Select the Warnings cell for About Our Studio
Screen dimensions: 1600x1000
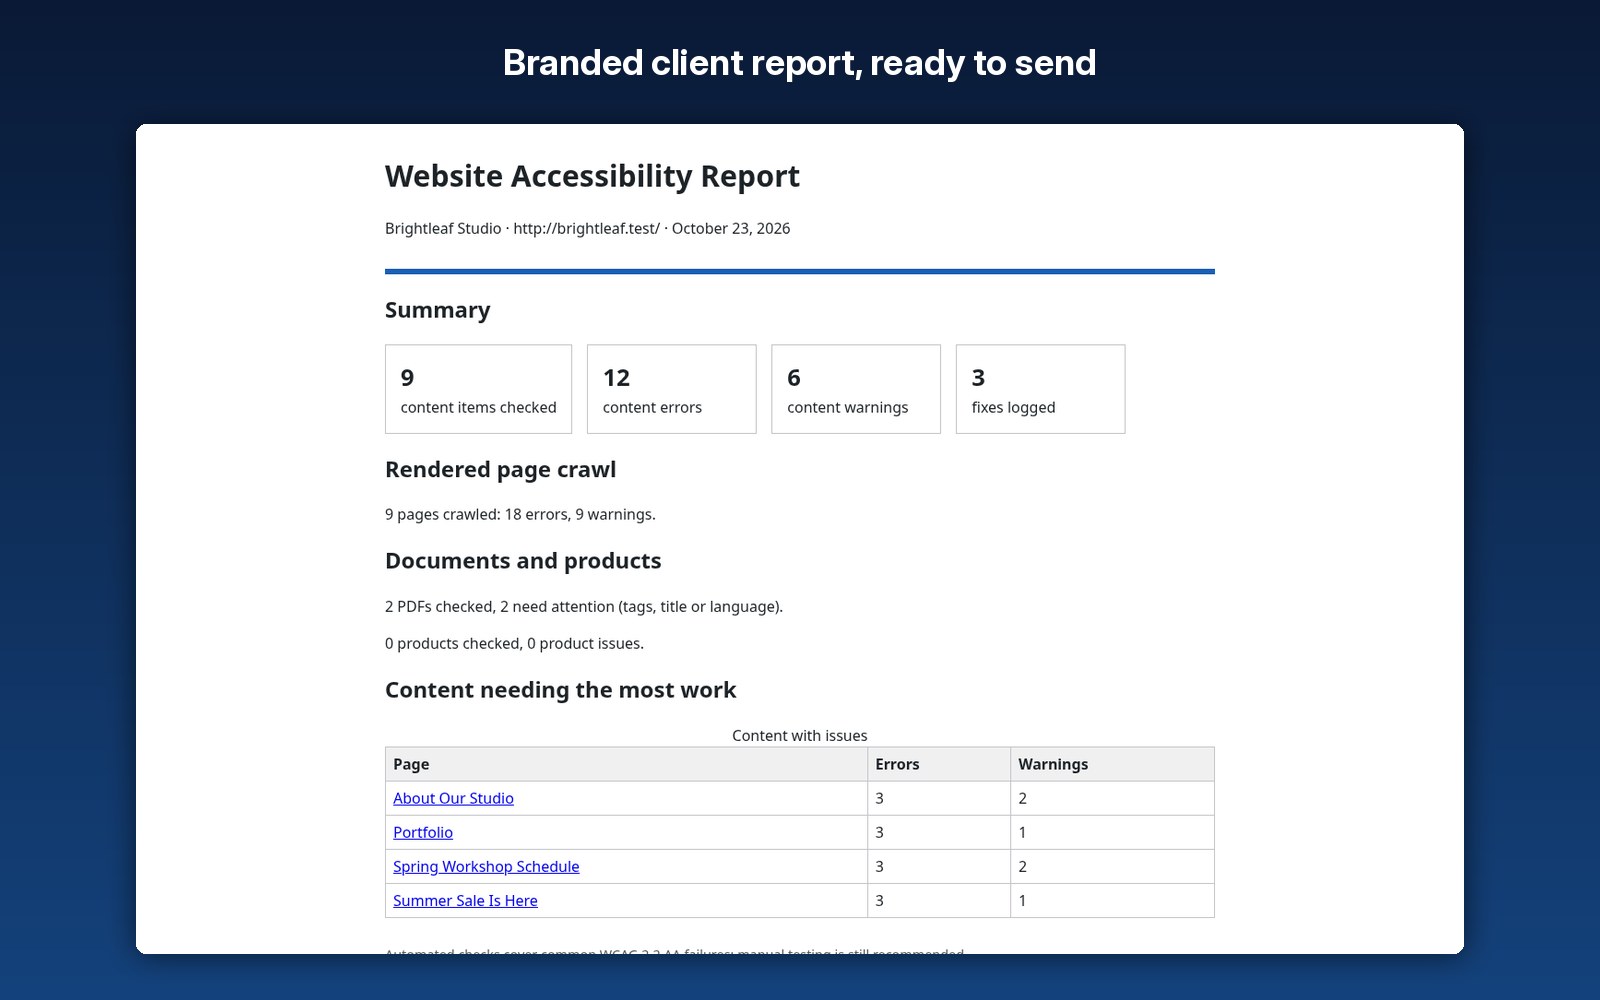1113,798
